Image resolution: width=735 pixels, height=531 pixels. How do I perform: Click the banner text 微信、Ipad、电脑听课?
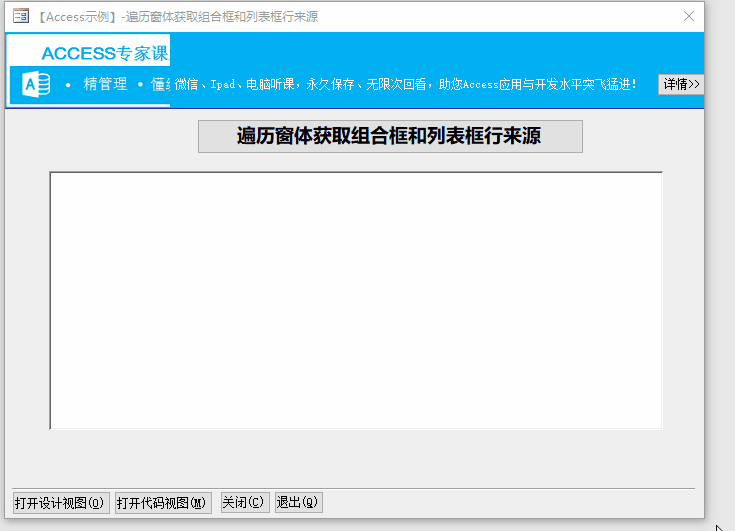pyautogui.click(x=235, y=84)
